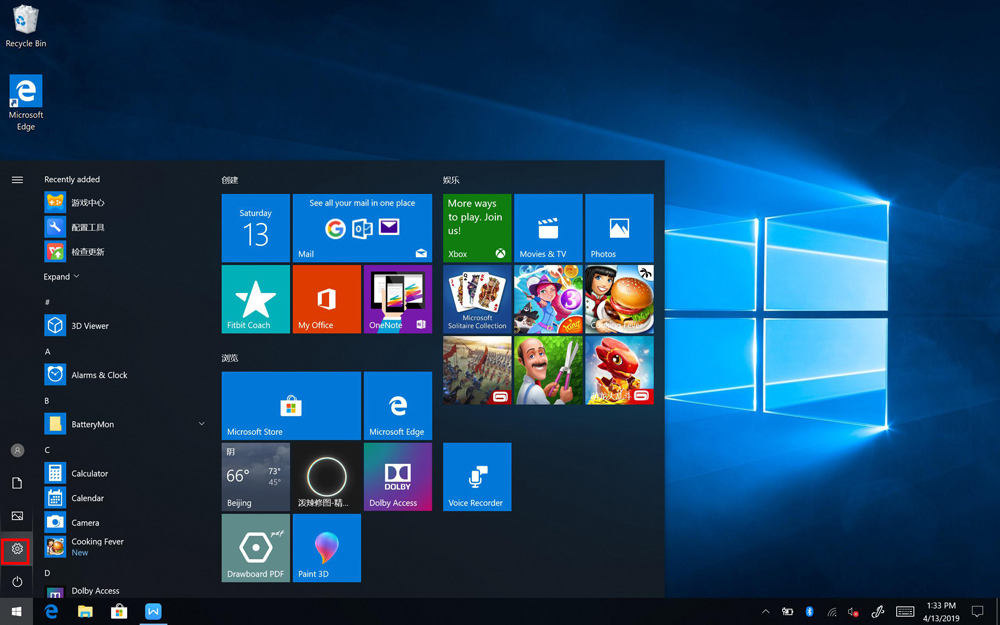The width and height of the screenshot is (1000, 625).
Task: Open File Explorer from the taskbar
Action: pyautogui.click(x=85, y=612)
